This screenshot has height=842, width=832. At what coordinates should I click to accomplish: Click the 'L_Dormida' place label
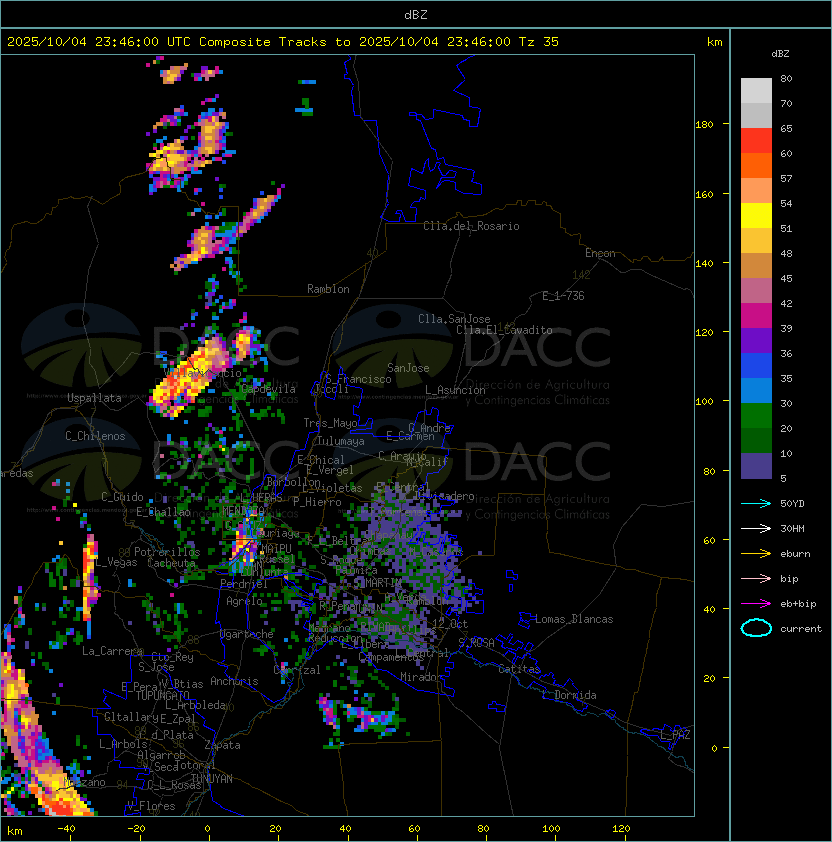(x=569, y=695)
